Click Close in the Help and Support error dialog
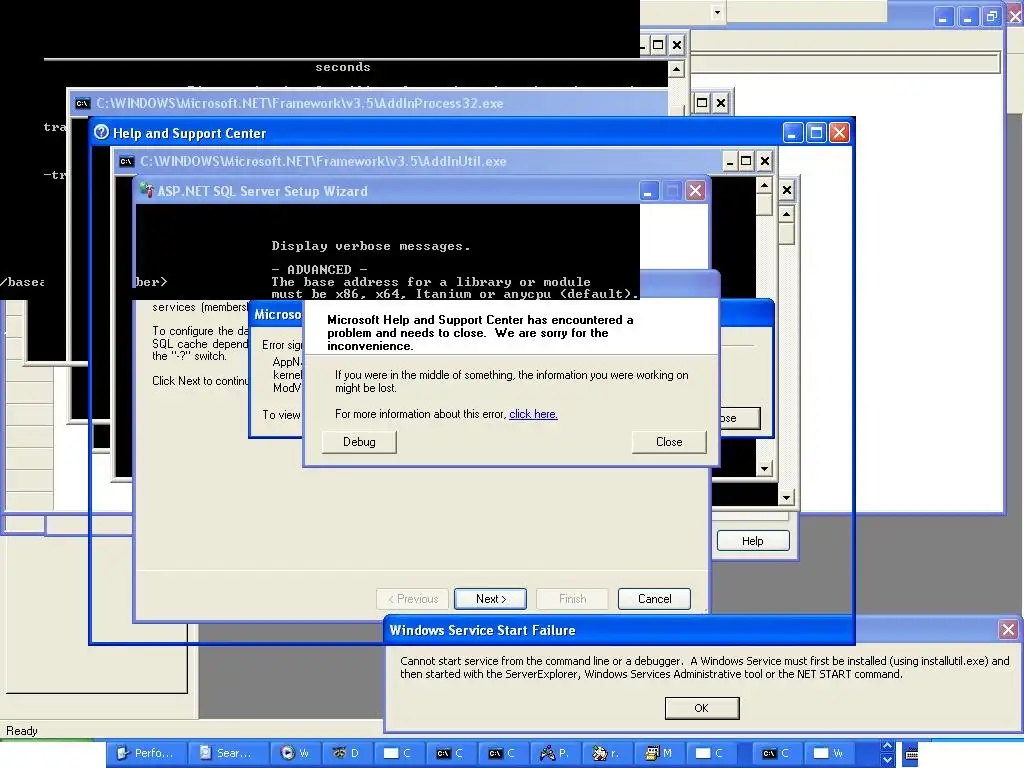 point(669,442)
